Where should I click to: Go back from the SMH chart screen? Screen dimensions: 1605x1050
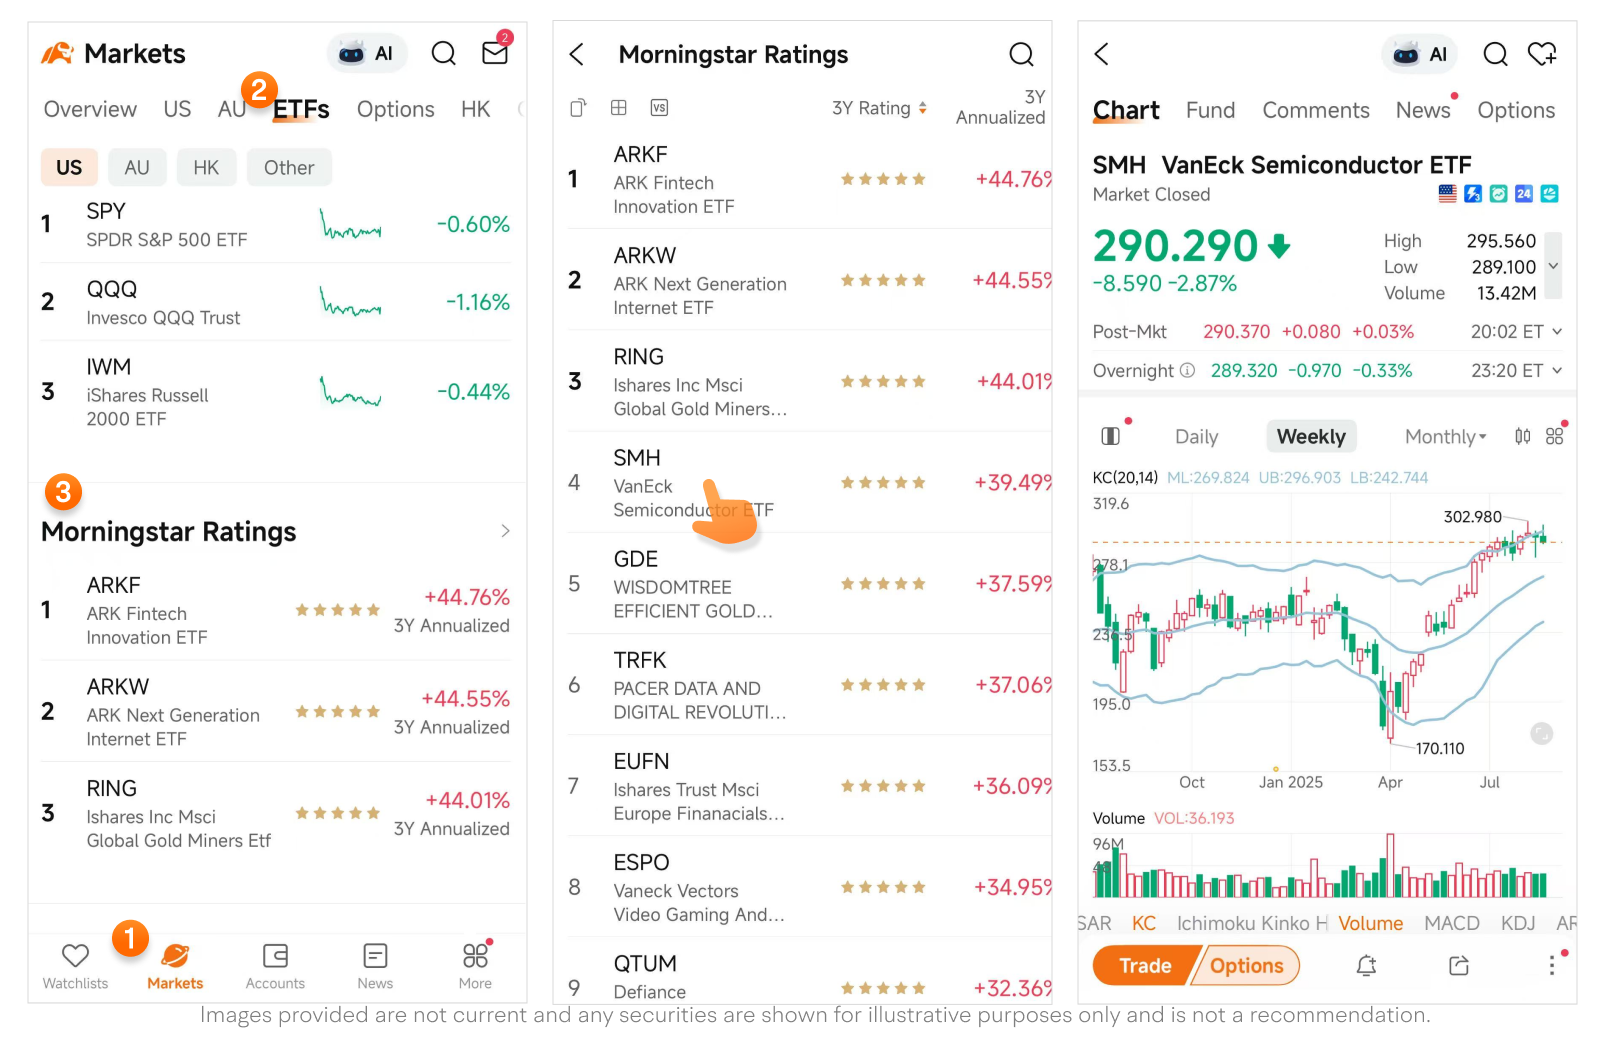[1101, 54]
